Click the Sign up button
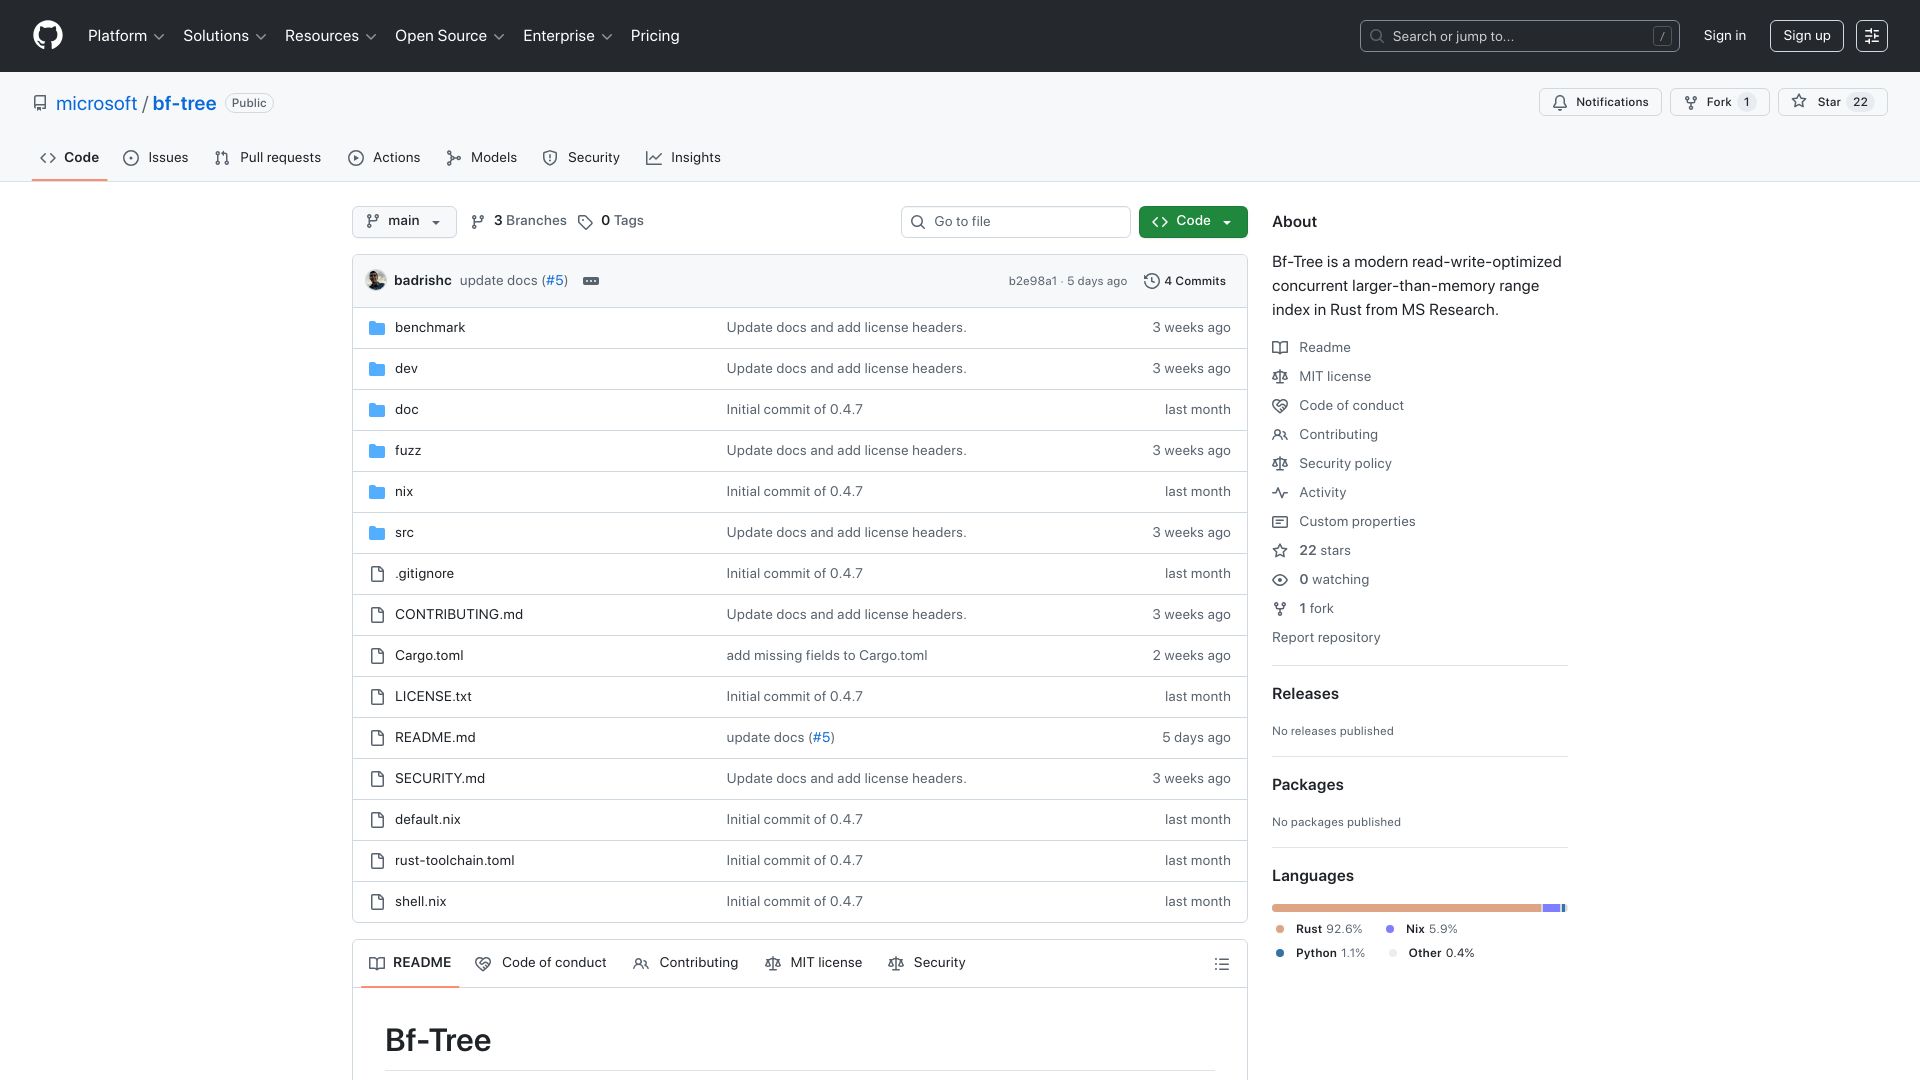The height and width of the screenshot is (1080, 1920). pyautogui.click(x=1807, y=36)
